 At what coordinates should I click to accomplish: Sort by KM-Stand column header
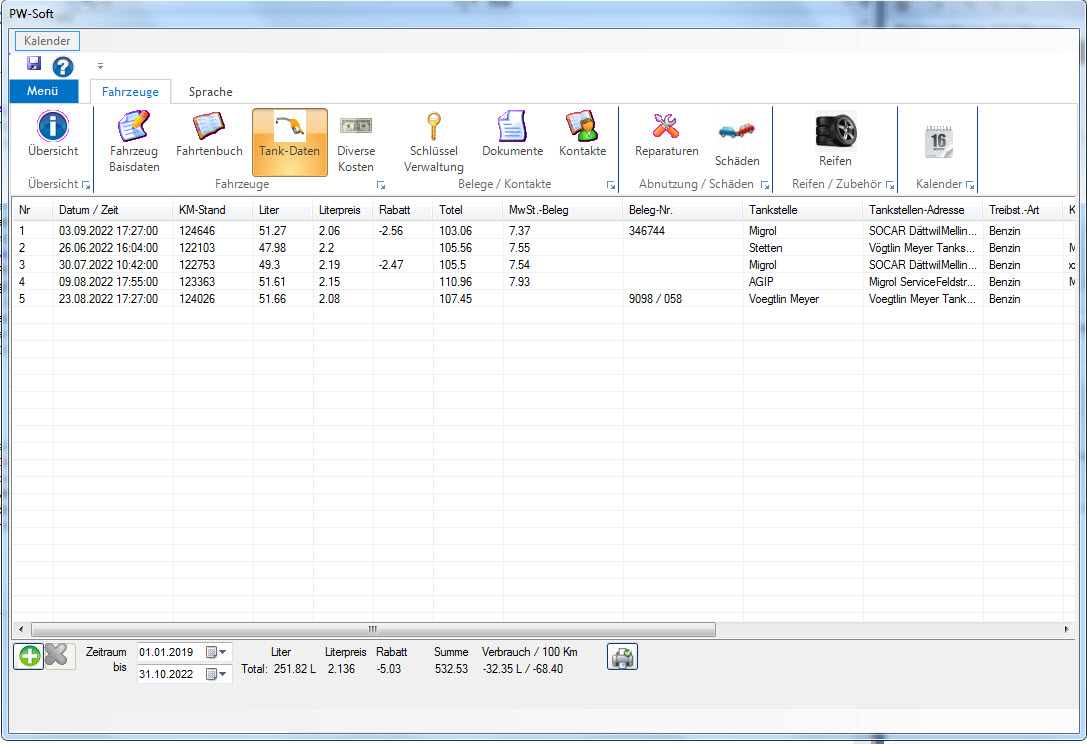pos(202,210)
